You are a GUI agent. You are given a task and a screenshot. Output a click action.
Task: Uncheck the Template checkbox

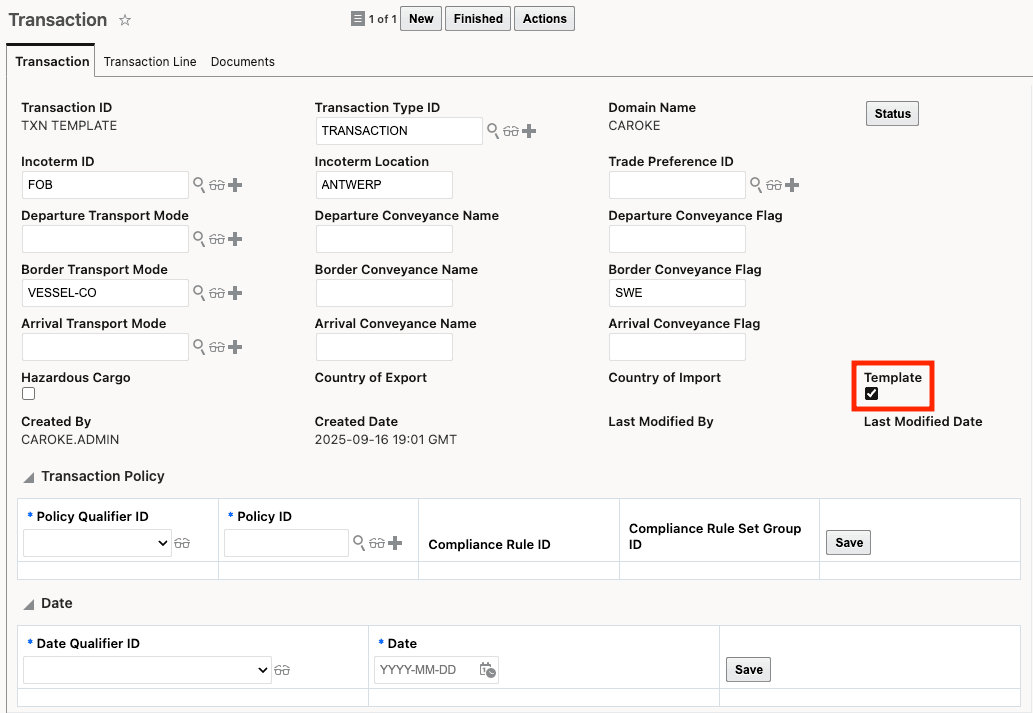pyautogui.click(x=871, y=393)
